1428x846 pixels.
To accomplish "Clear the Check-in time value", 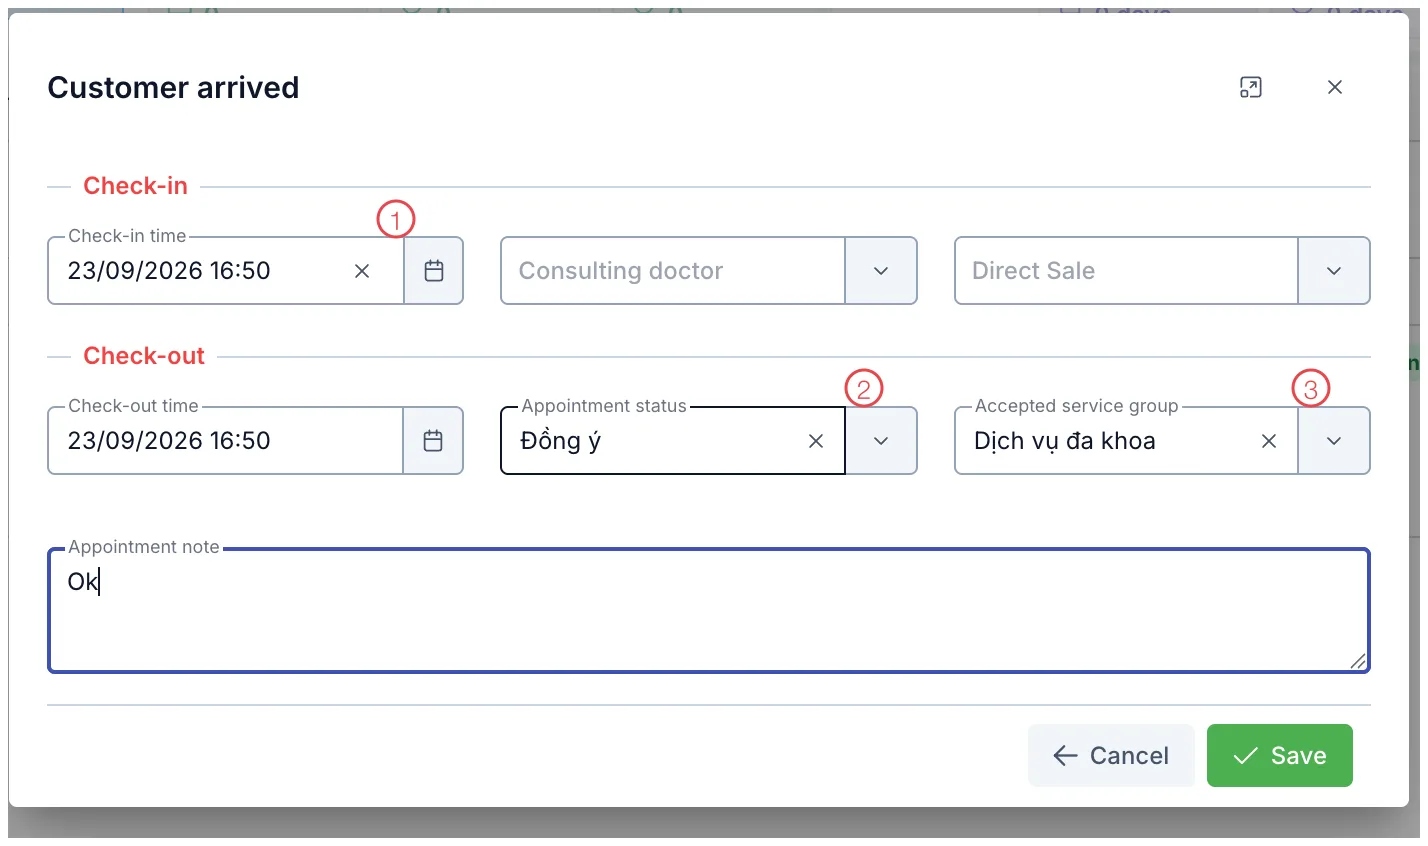I will coord(362,271).
